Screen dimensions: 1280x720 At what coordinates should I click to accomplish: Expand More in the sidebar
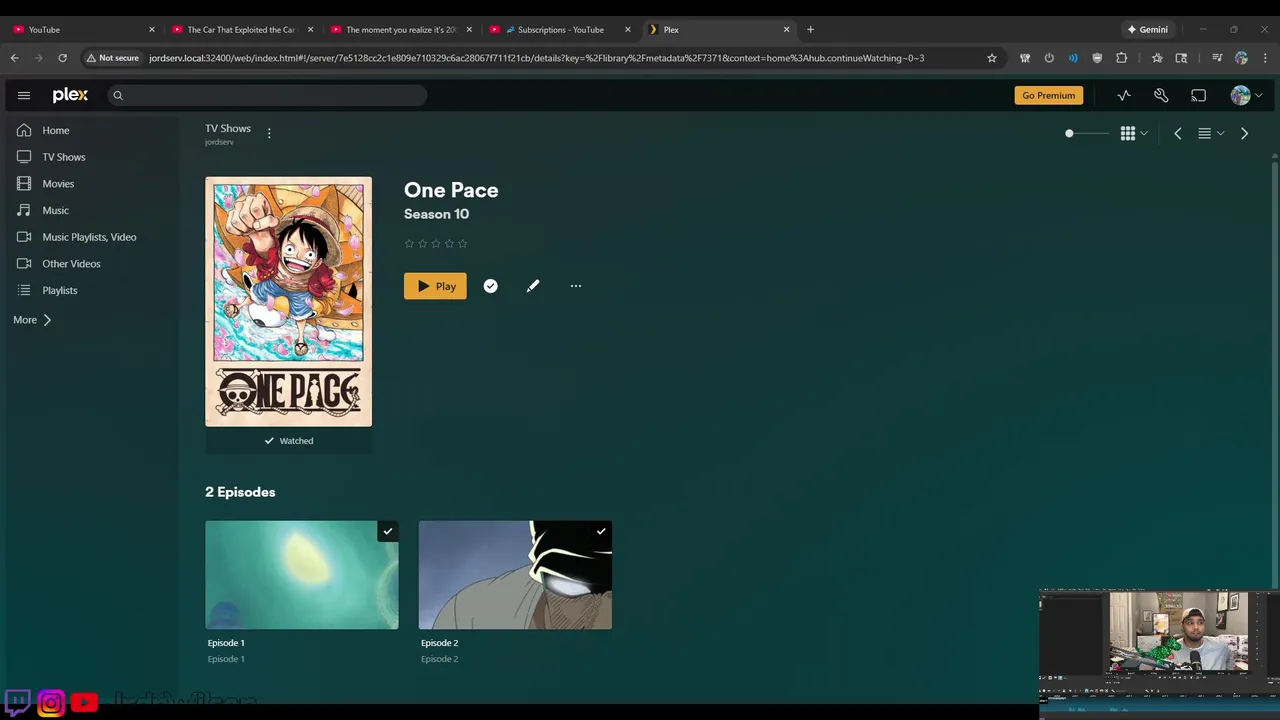[x=32, y=320]
